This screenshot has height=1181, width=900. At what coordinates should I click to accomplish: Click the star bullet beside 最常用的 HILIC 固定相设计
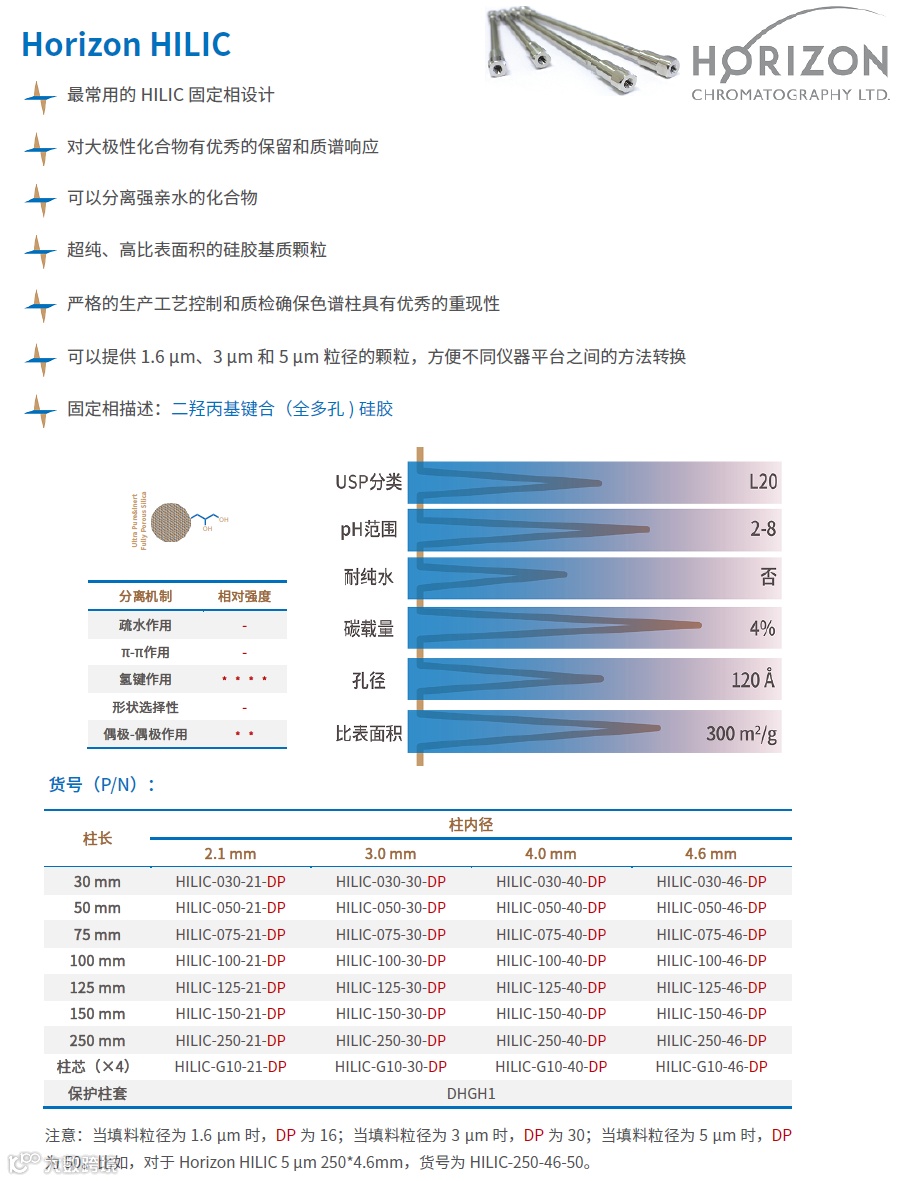(41, 96)
